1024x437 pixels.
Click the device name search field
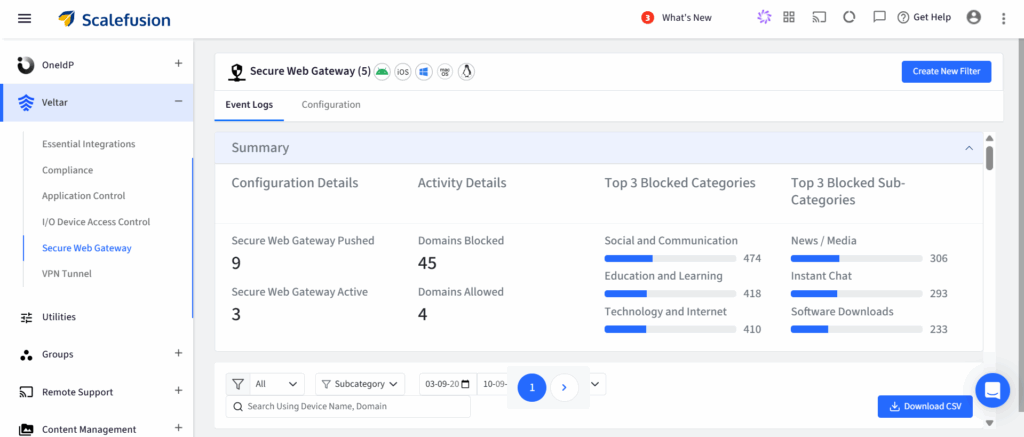[350, 406]
